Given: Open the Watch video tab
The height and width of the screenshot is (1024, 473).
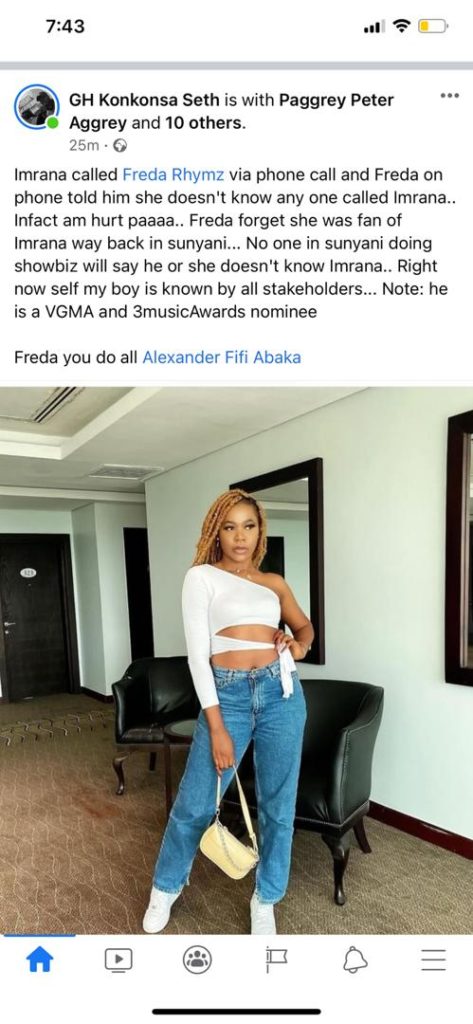Looking at the screenshot, I should [x=118, y=959].
